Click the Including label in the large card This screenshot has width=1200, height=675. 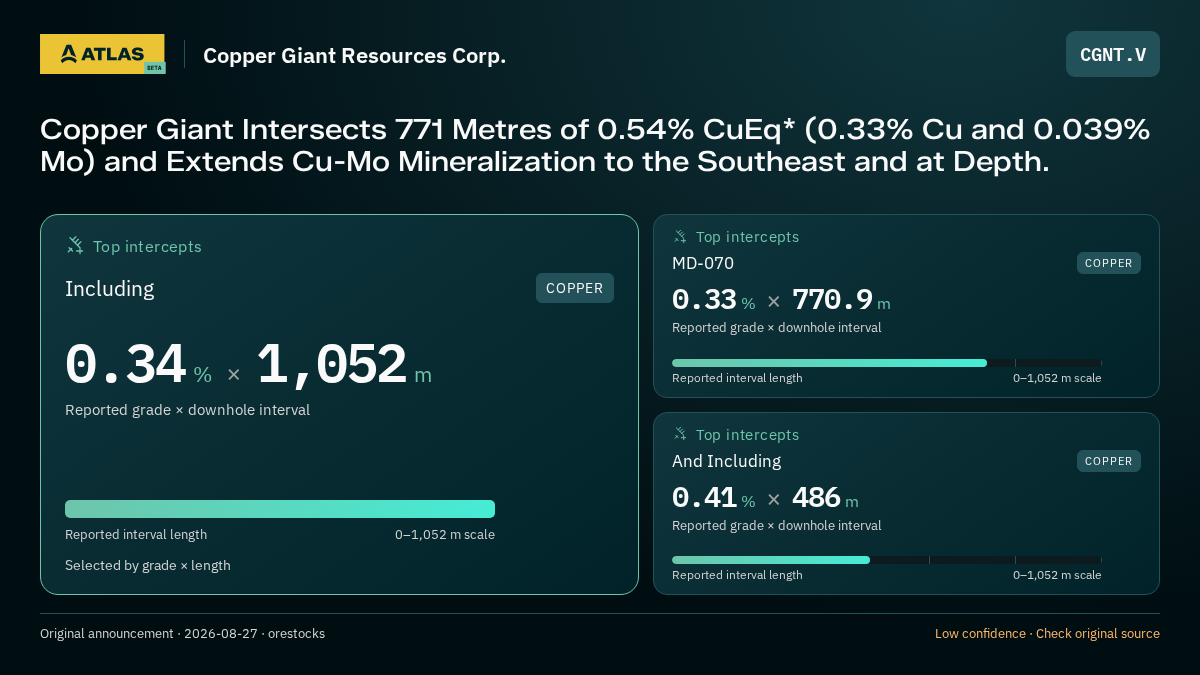click(110, 289)
